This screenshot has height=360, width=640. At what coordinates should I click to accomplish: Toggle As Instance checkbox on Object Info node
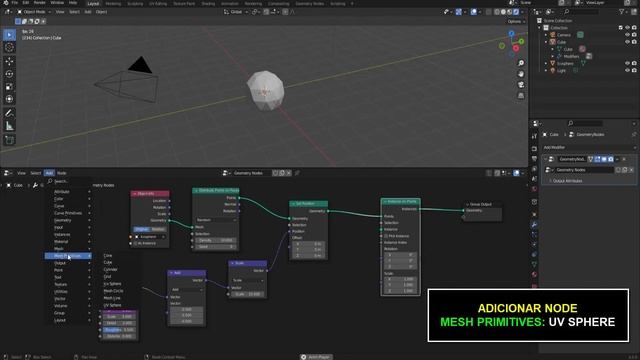pos(135,243)
